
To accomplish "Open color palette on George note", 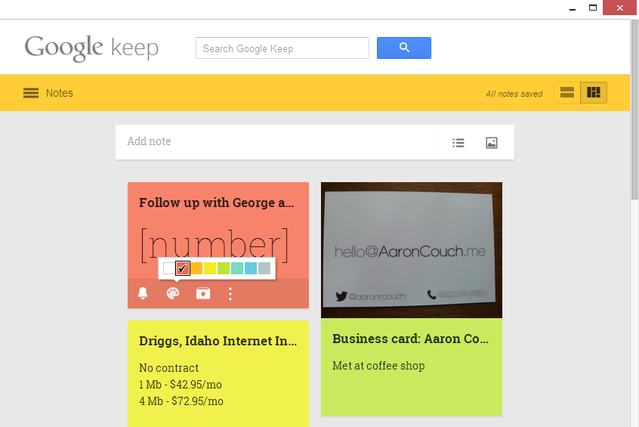I will tap(173, 293).
